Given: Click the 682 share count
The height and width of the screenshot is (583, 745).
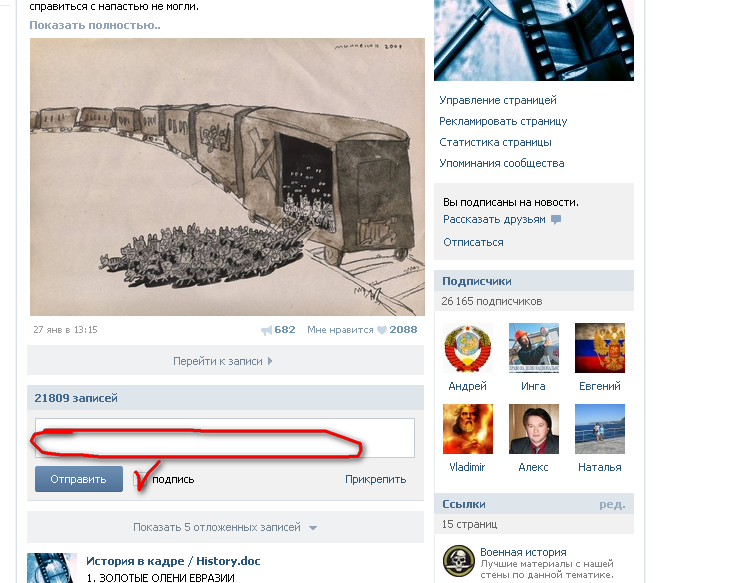Looking at the screenshot, I should click(285, 330).
